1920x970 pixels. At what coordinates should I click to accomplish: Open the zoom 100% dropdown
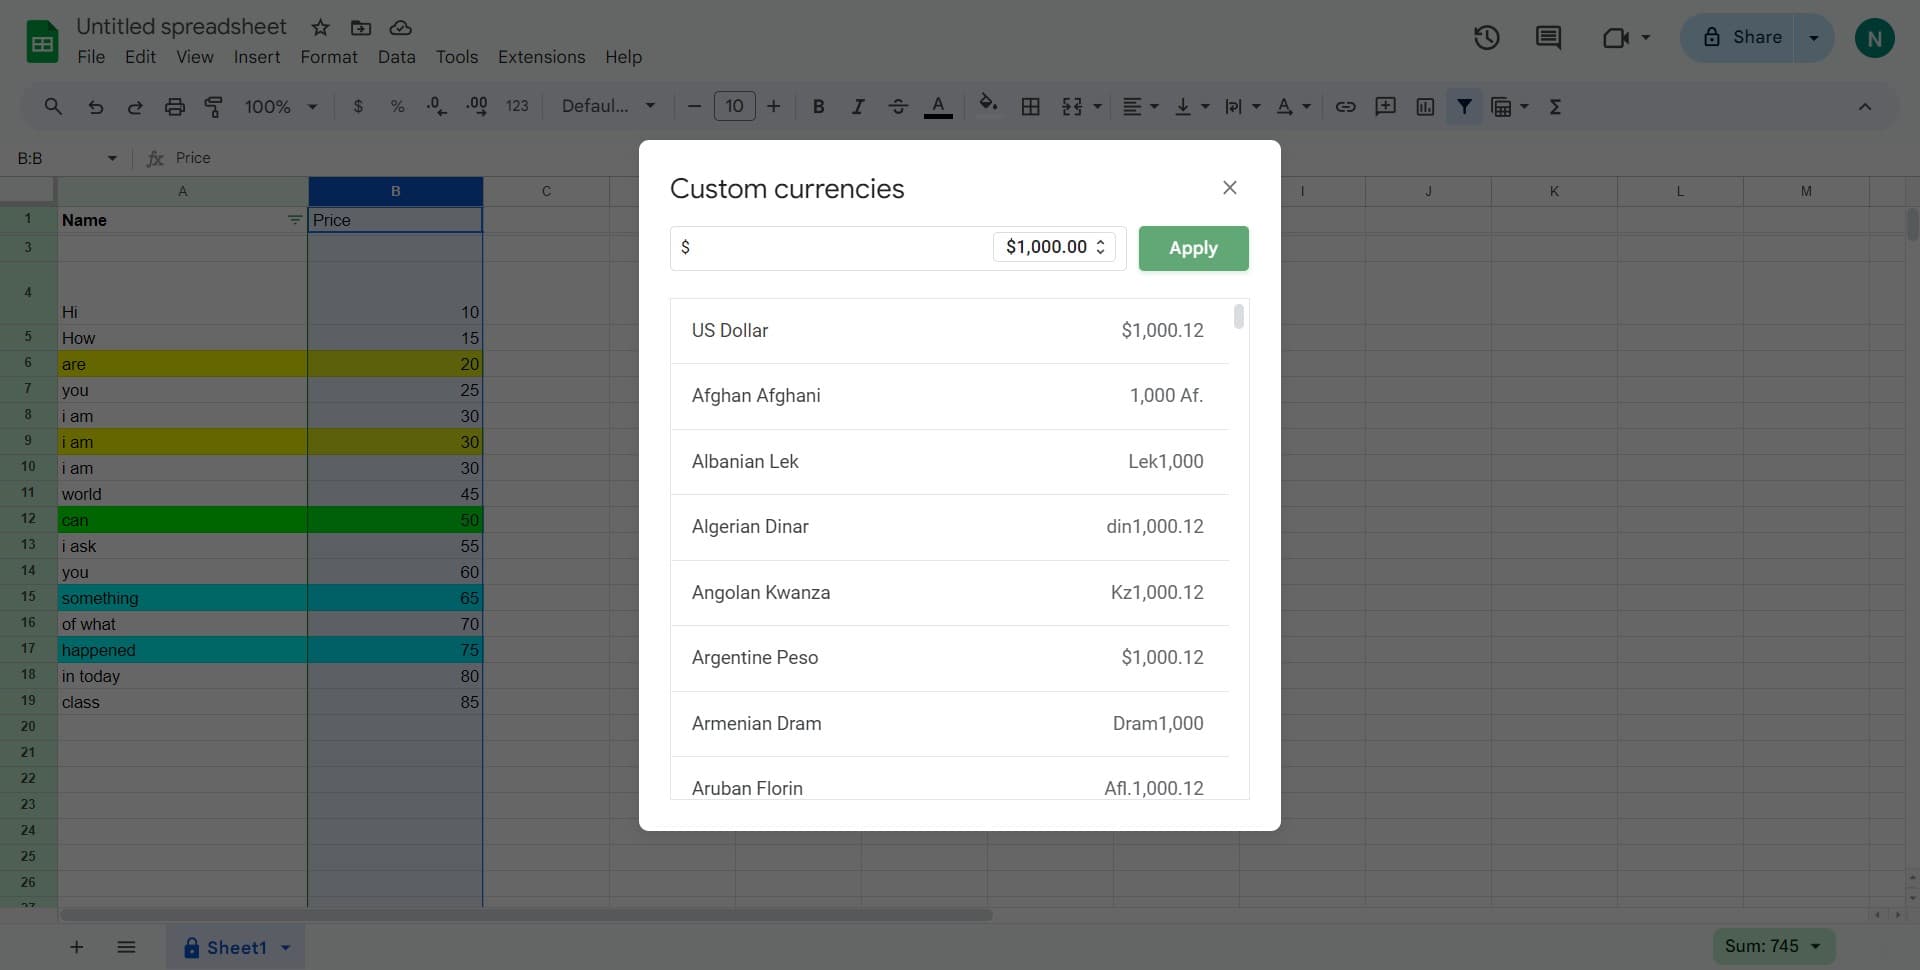pyautogui.click(x=280, y=107)
